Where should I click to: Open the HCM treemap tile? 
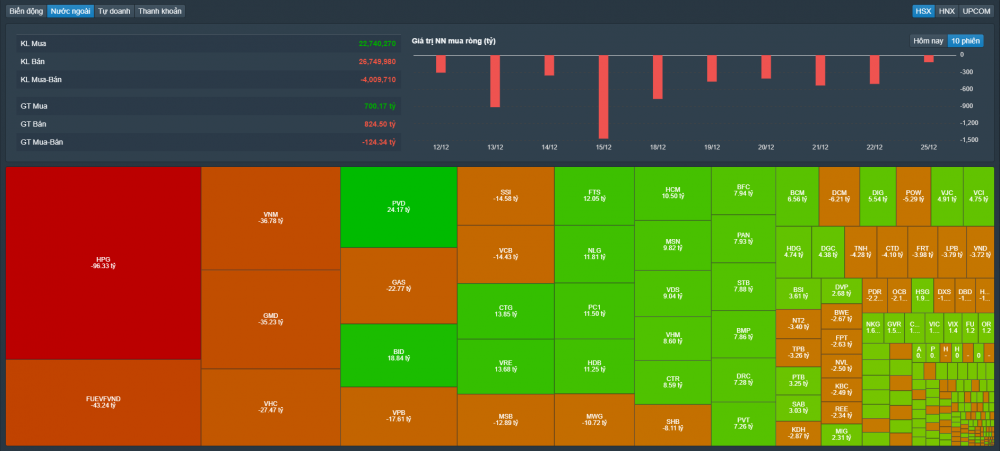[x=673, y=194]
